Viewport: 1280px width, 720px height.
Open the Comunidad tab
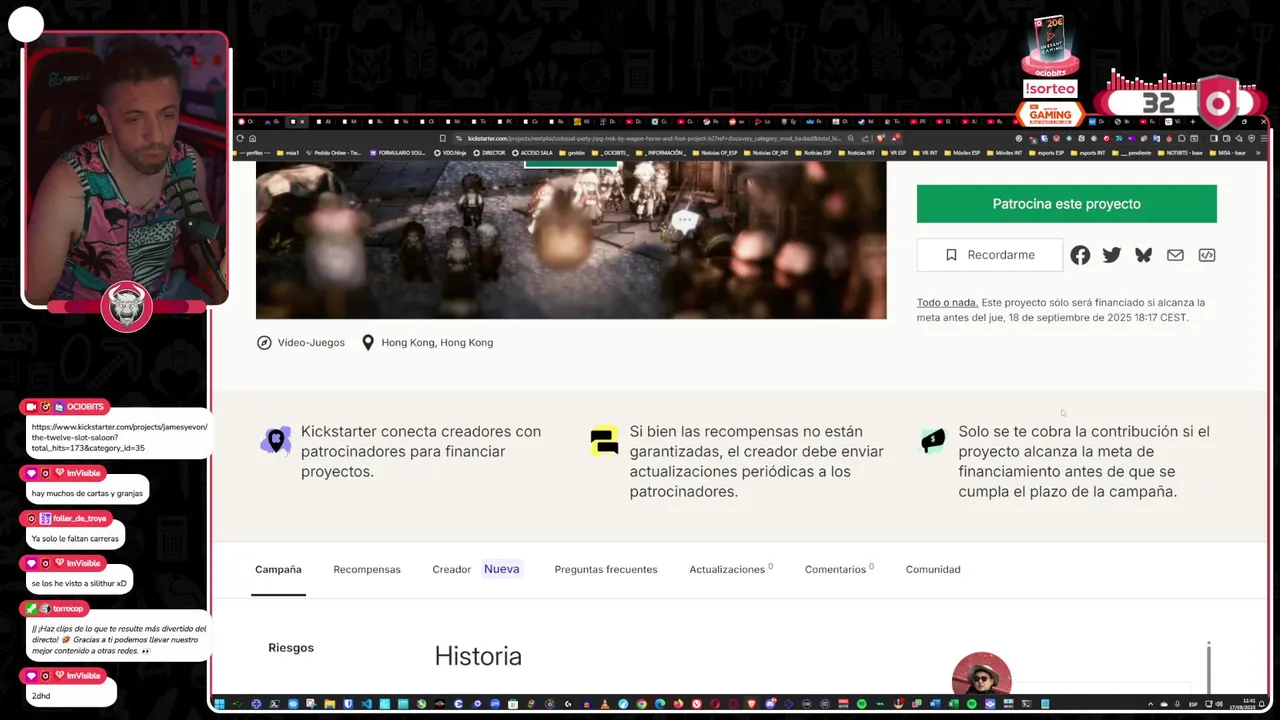click(933, 569)
